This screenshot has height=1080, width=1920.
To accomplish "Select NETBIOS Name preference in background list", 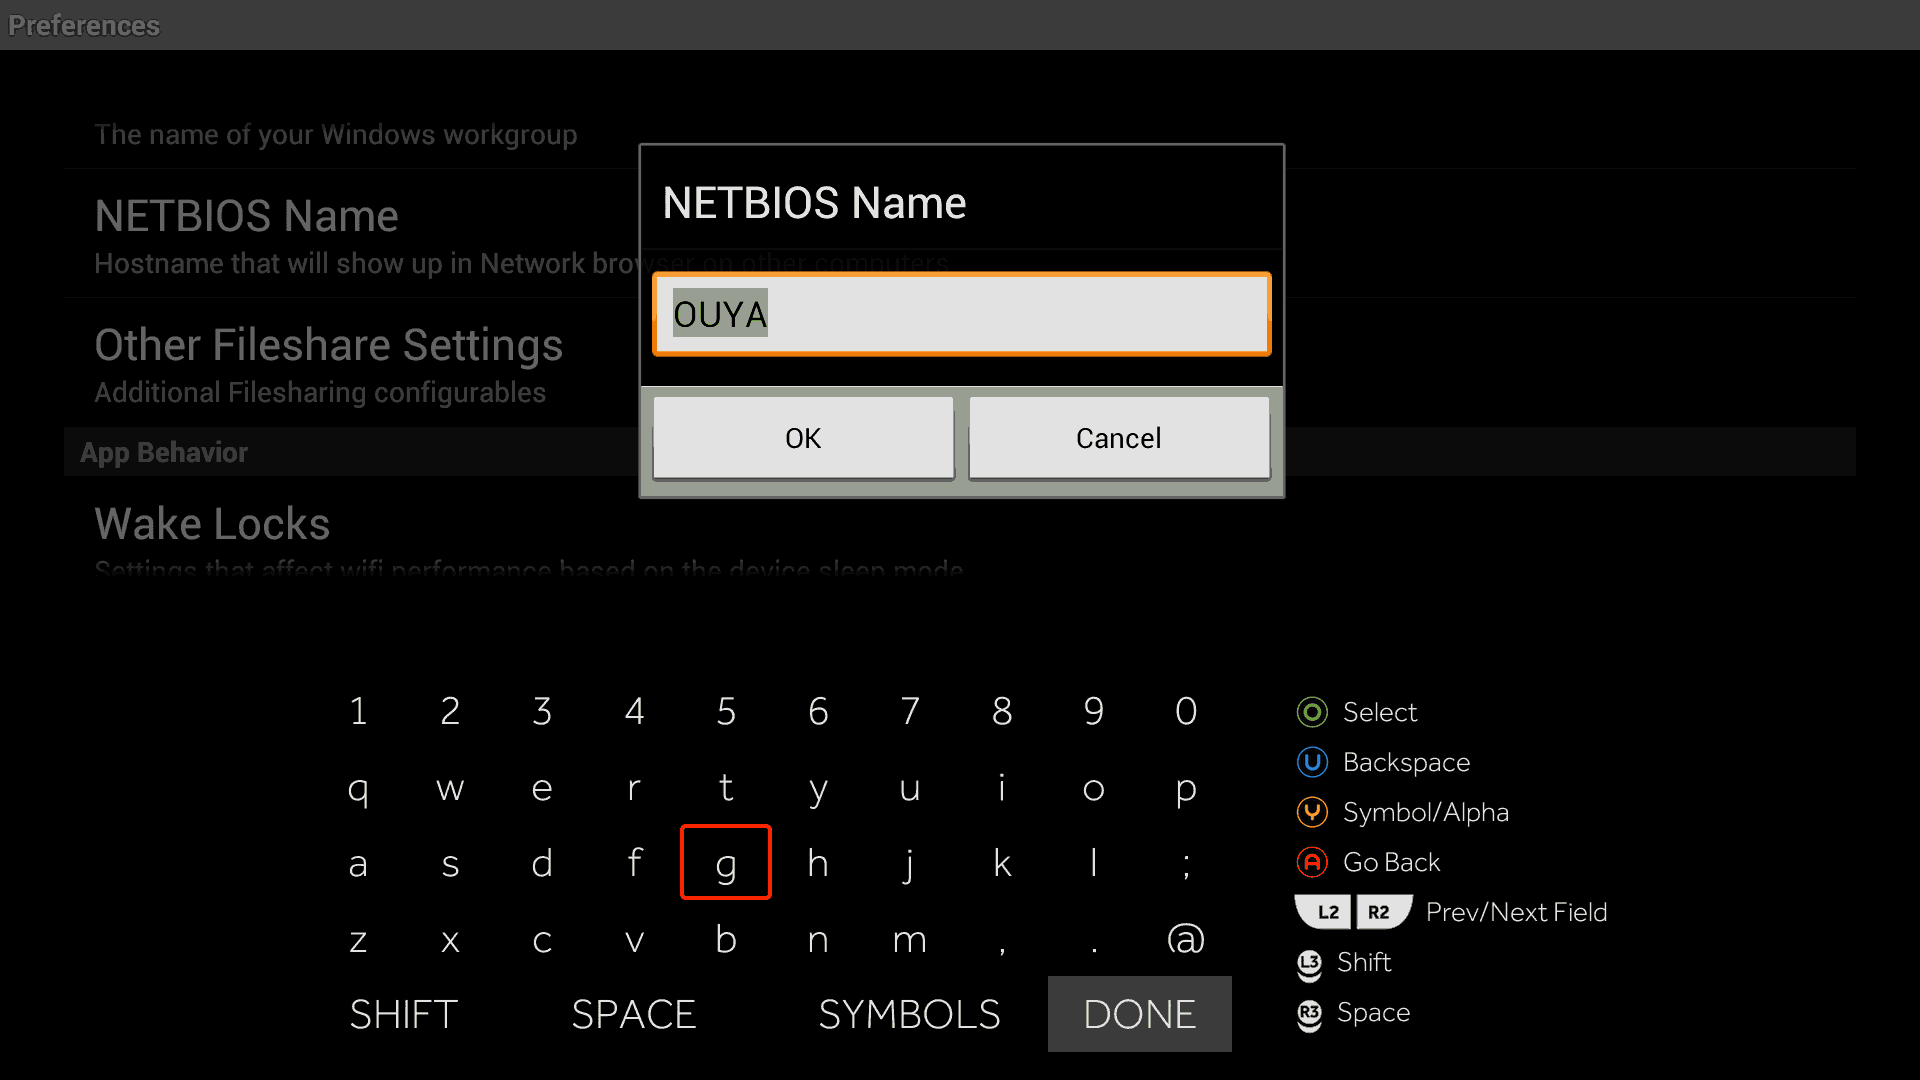I will coord(350,234).
